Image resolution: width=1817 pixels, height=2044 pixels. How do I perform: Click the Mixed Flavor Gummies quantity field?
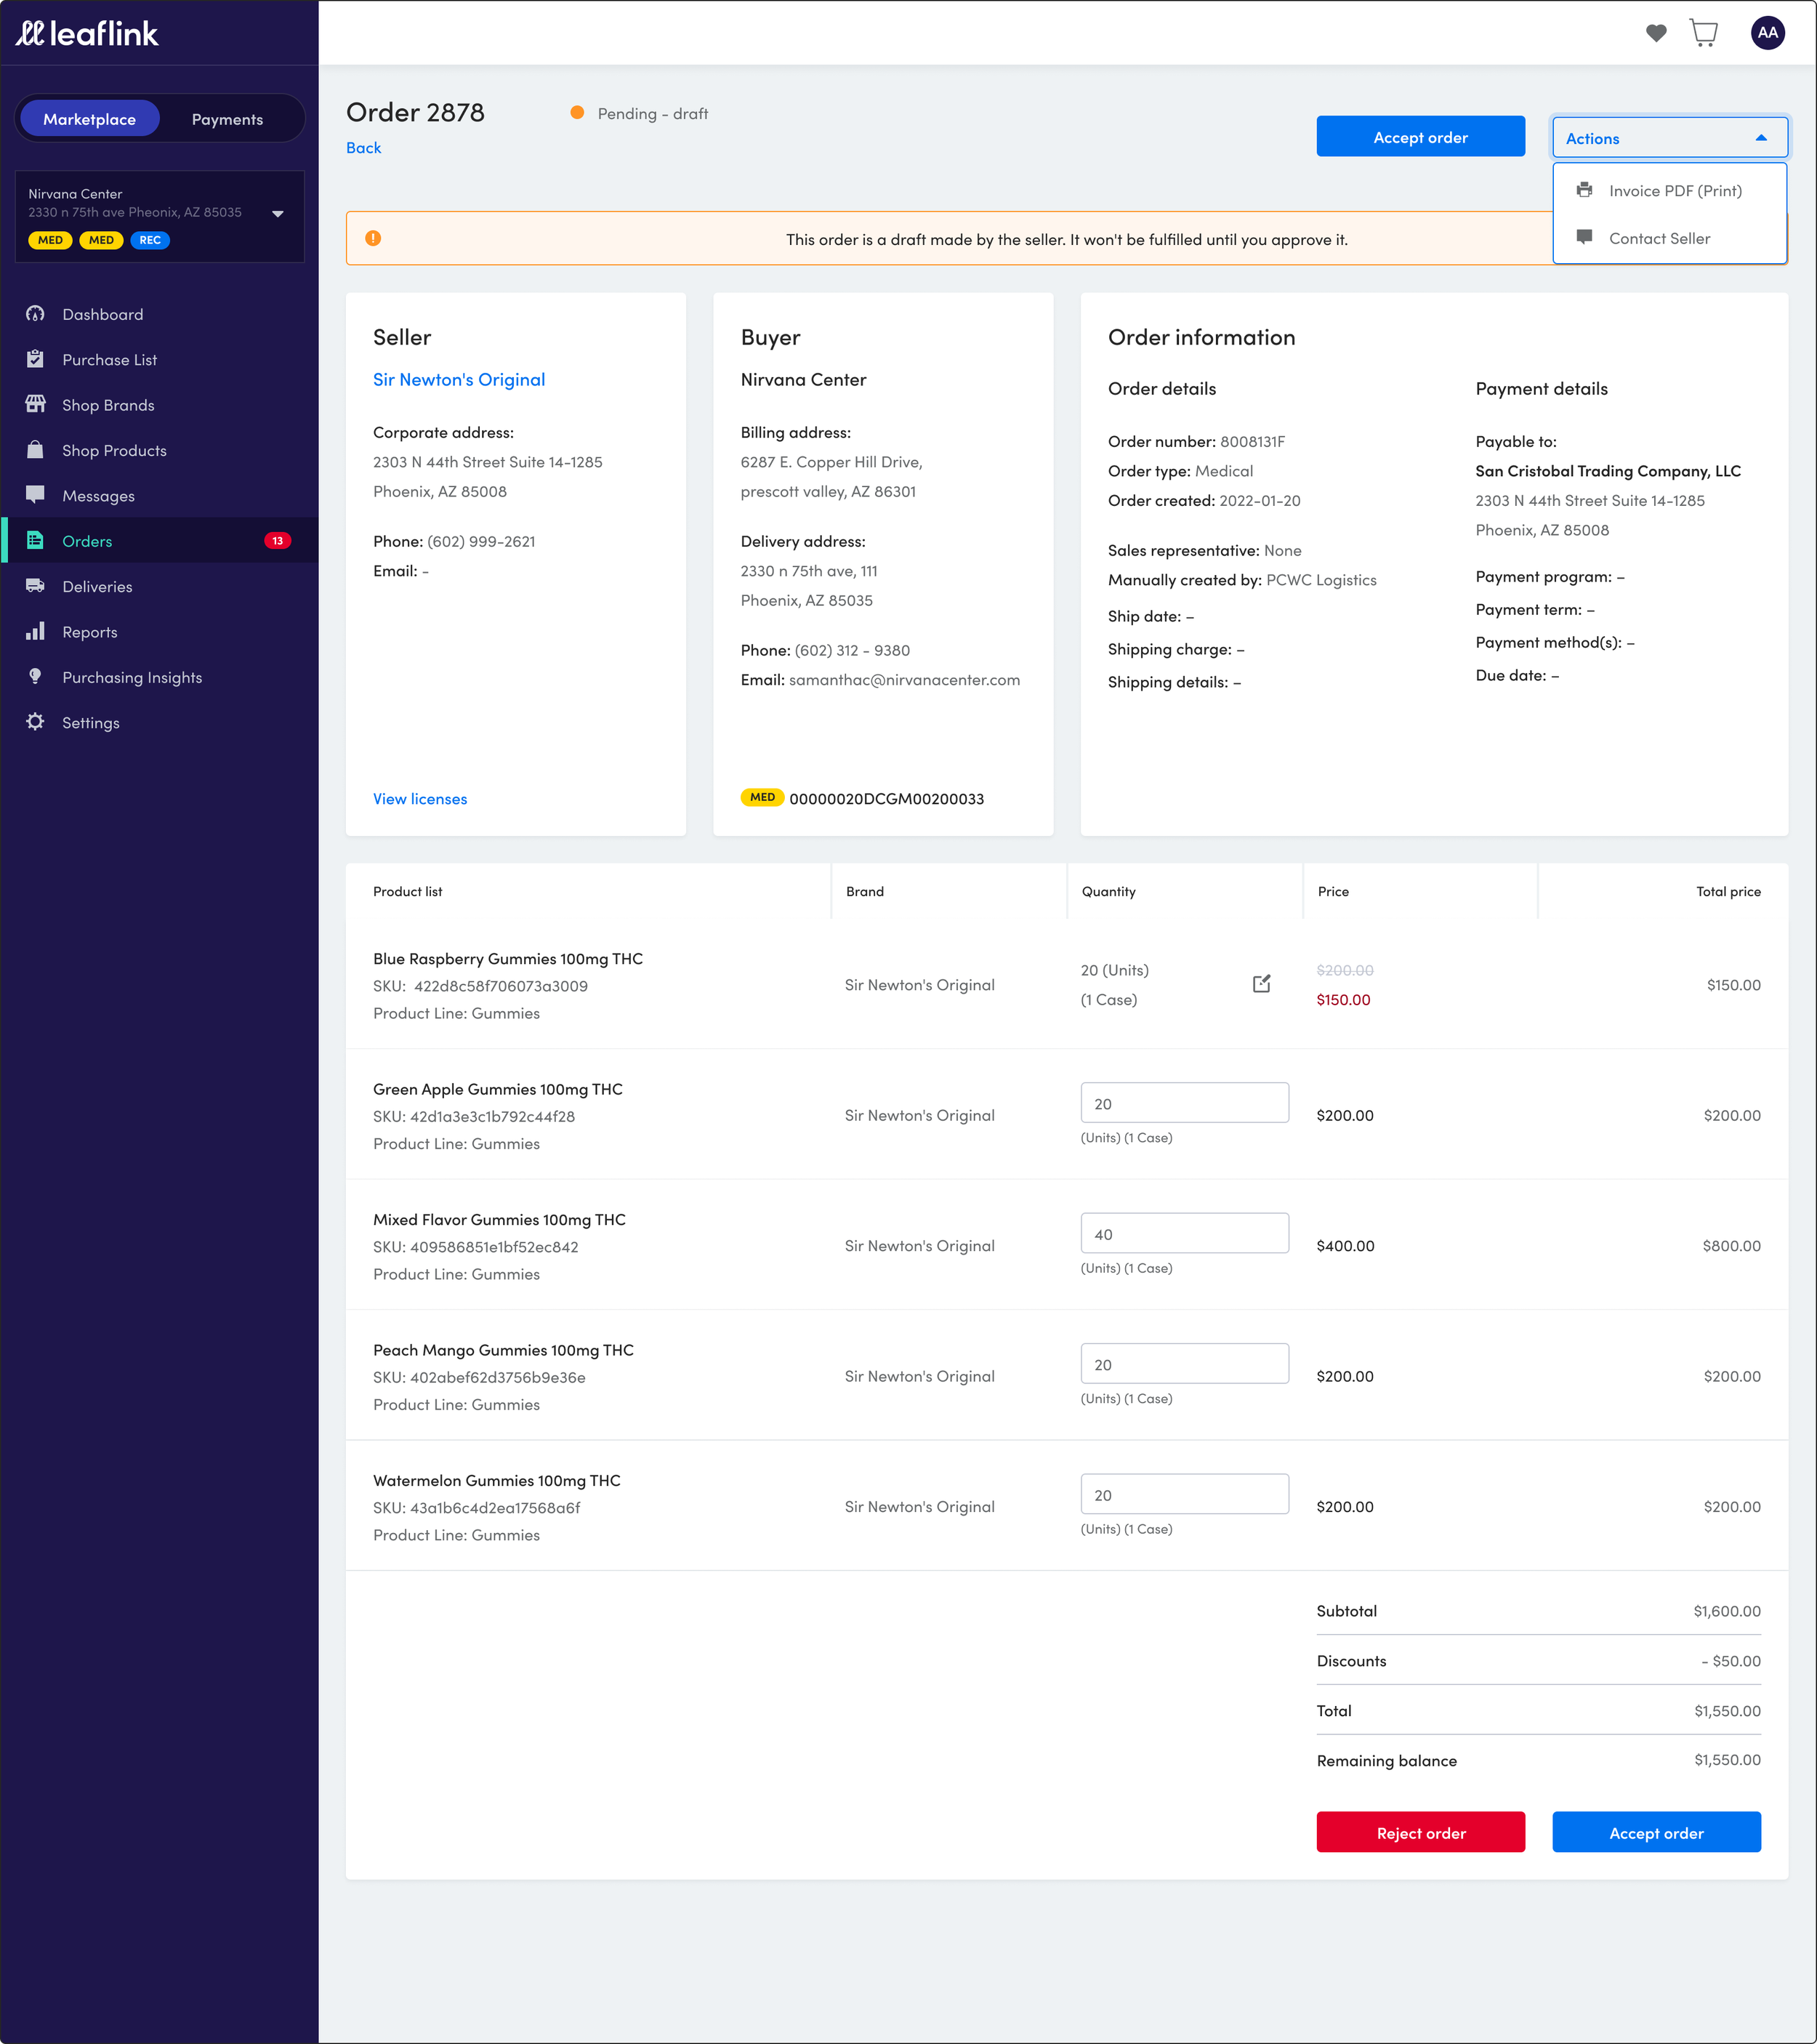pyautogui.click(x=1183, y=1234)
